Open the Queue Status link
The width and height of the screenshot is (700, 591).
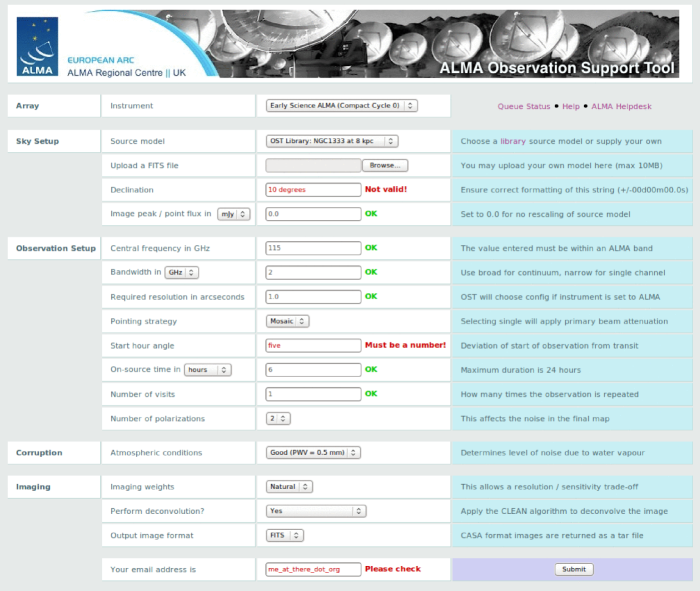point(524,106)
